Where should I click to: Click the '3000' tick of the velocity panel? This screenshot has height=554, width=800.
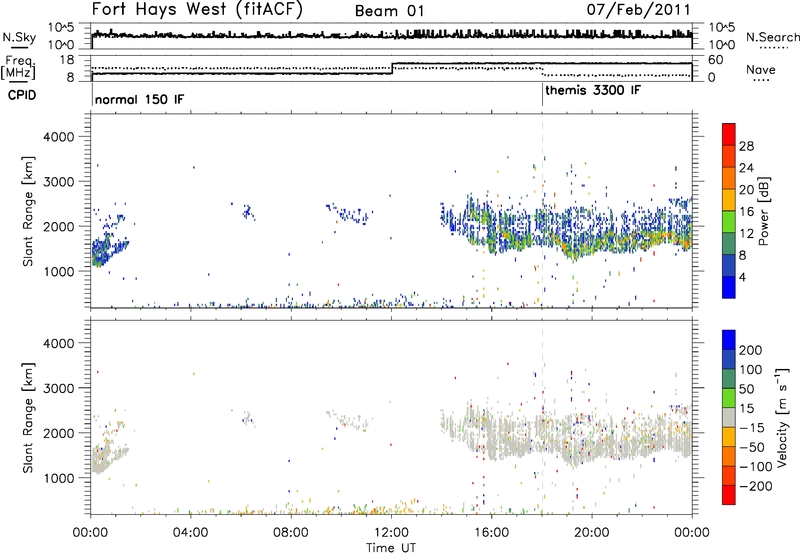pos(58,388)
